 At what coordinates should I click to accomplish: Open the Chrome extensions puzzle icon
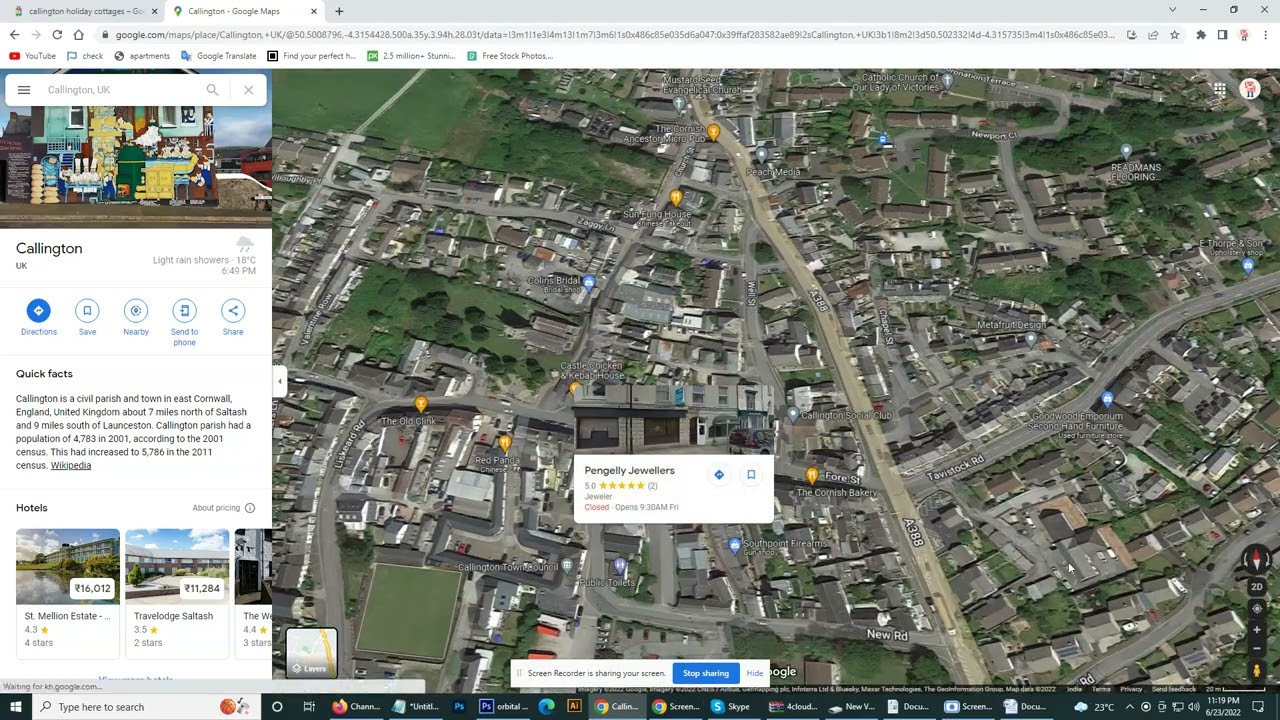pos(1201,35)
